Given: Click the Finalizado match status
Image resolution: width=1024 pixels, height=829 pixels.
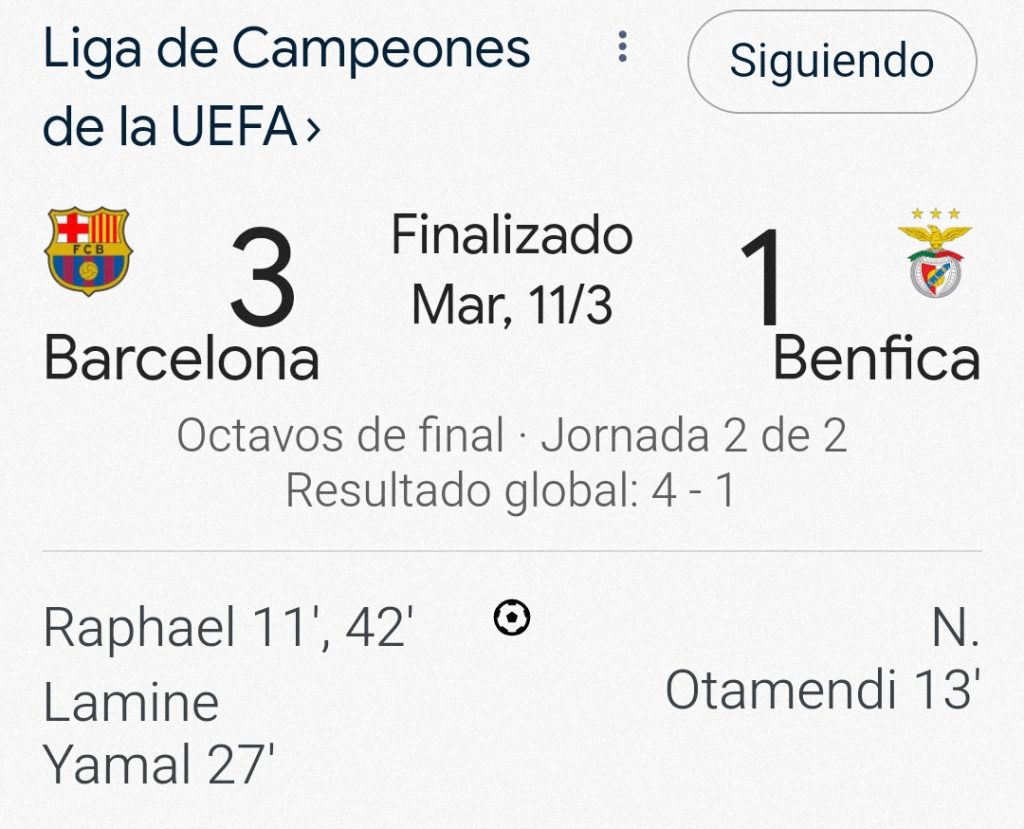Looking at the screenshot, I should tap(511, 237).
